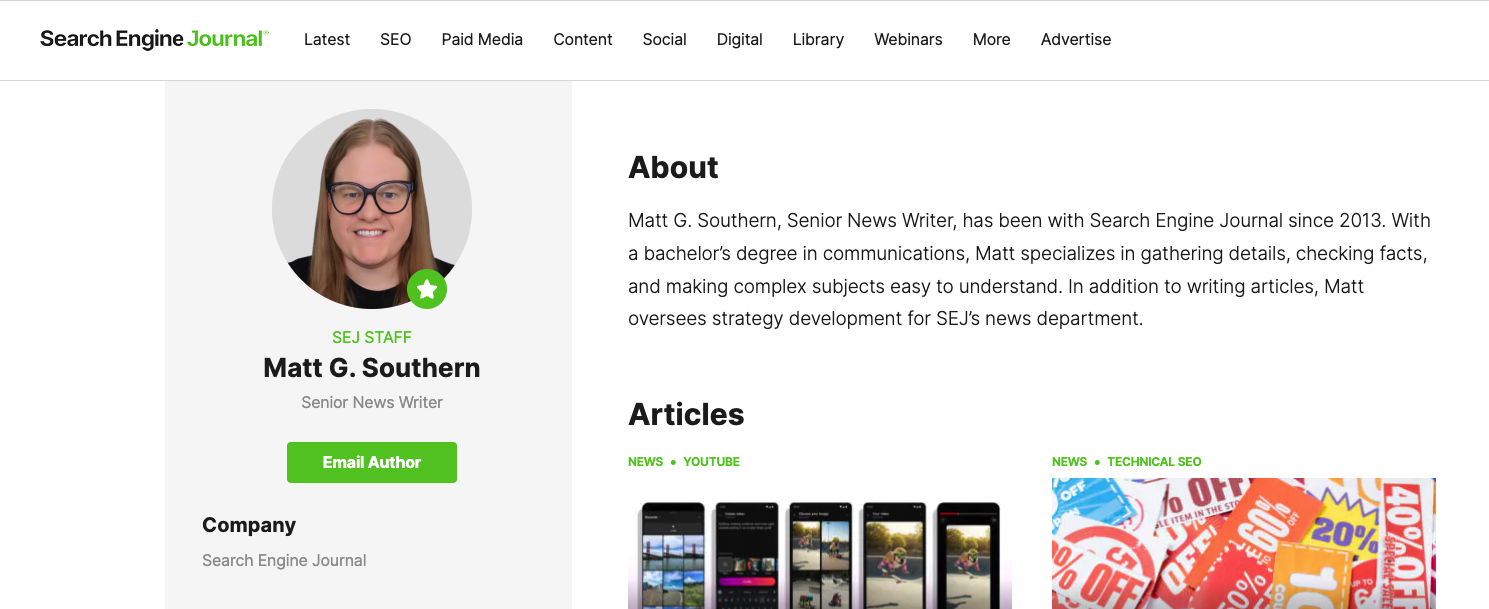Click the Email Author button
Viewport: 1489px width, 609px height.
click(372, 462)
